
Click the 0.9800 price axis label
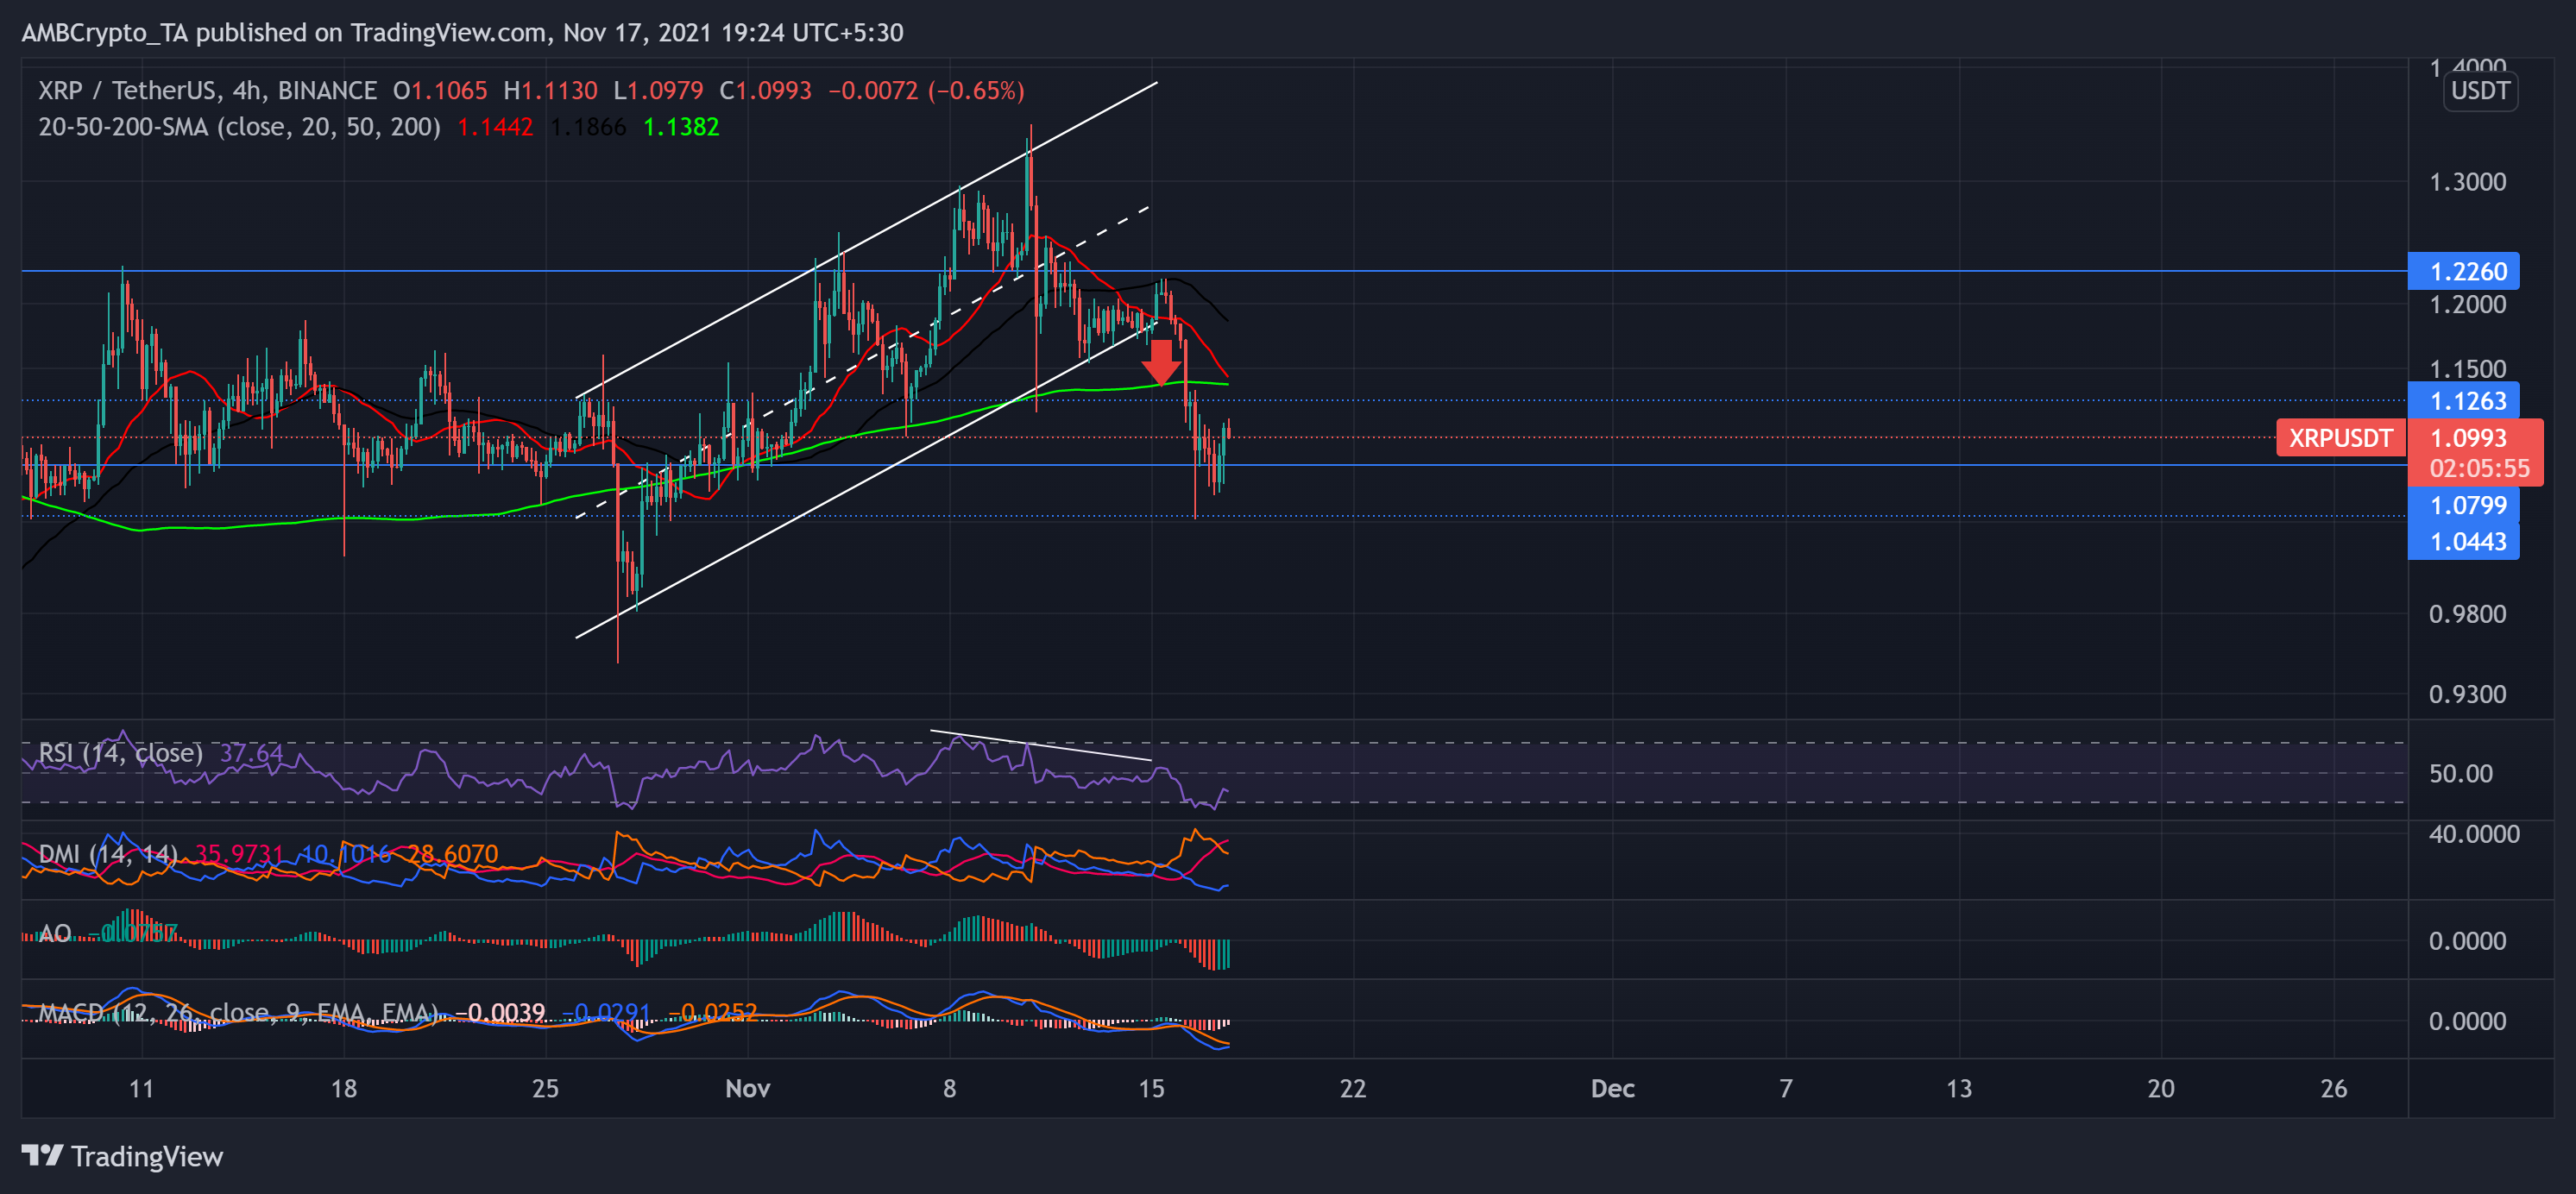click(2467, 614)
